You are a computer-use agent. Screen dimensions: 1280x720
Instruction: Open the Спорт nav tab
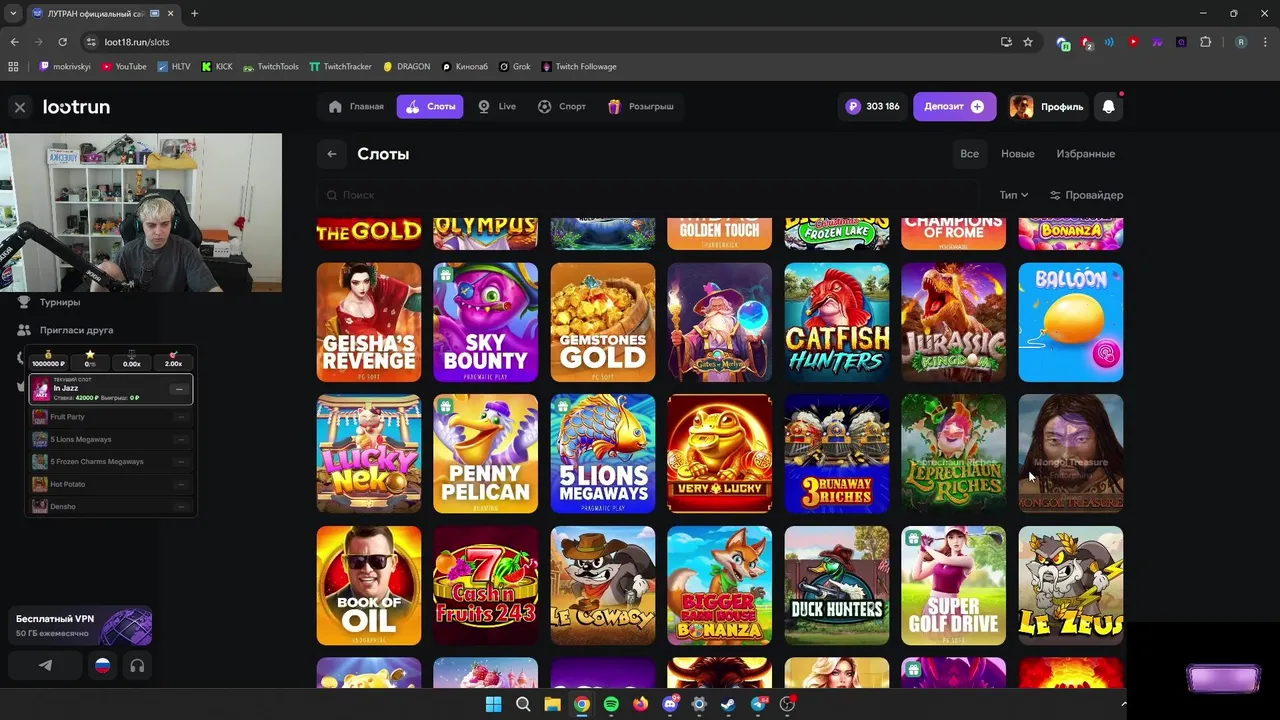click(562, 107)
